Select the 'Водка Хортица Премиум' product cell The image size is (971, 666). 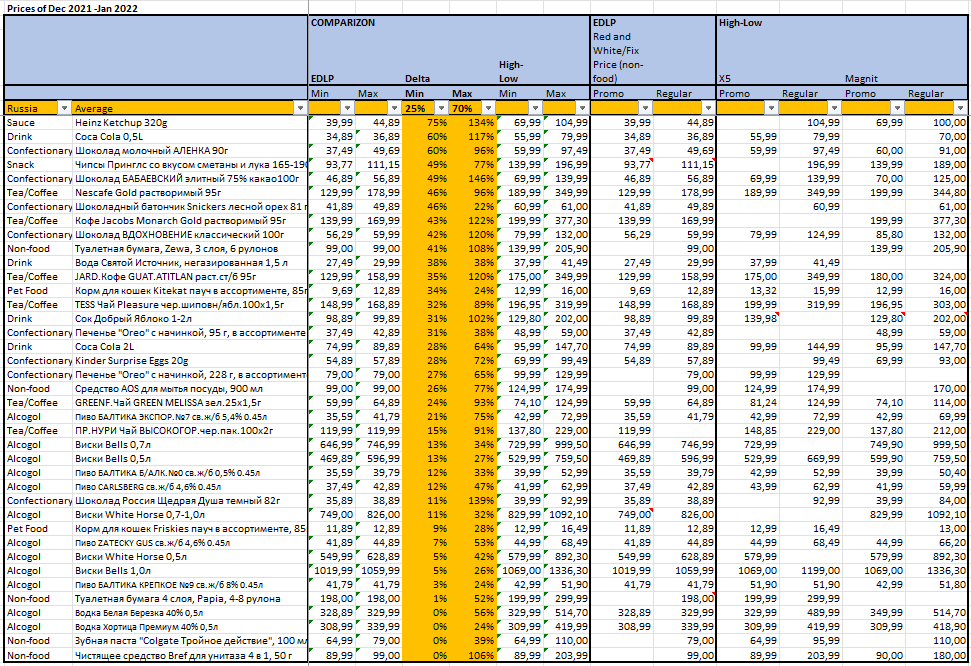[x=190, y=626]
